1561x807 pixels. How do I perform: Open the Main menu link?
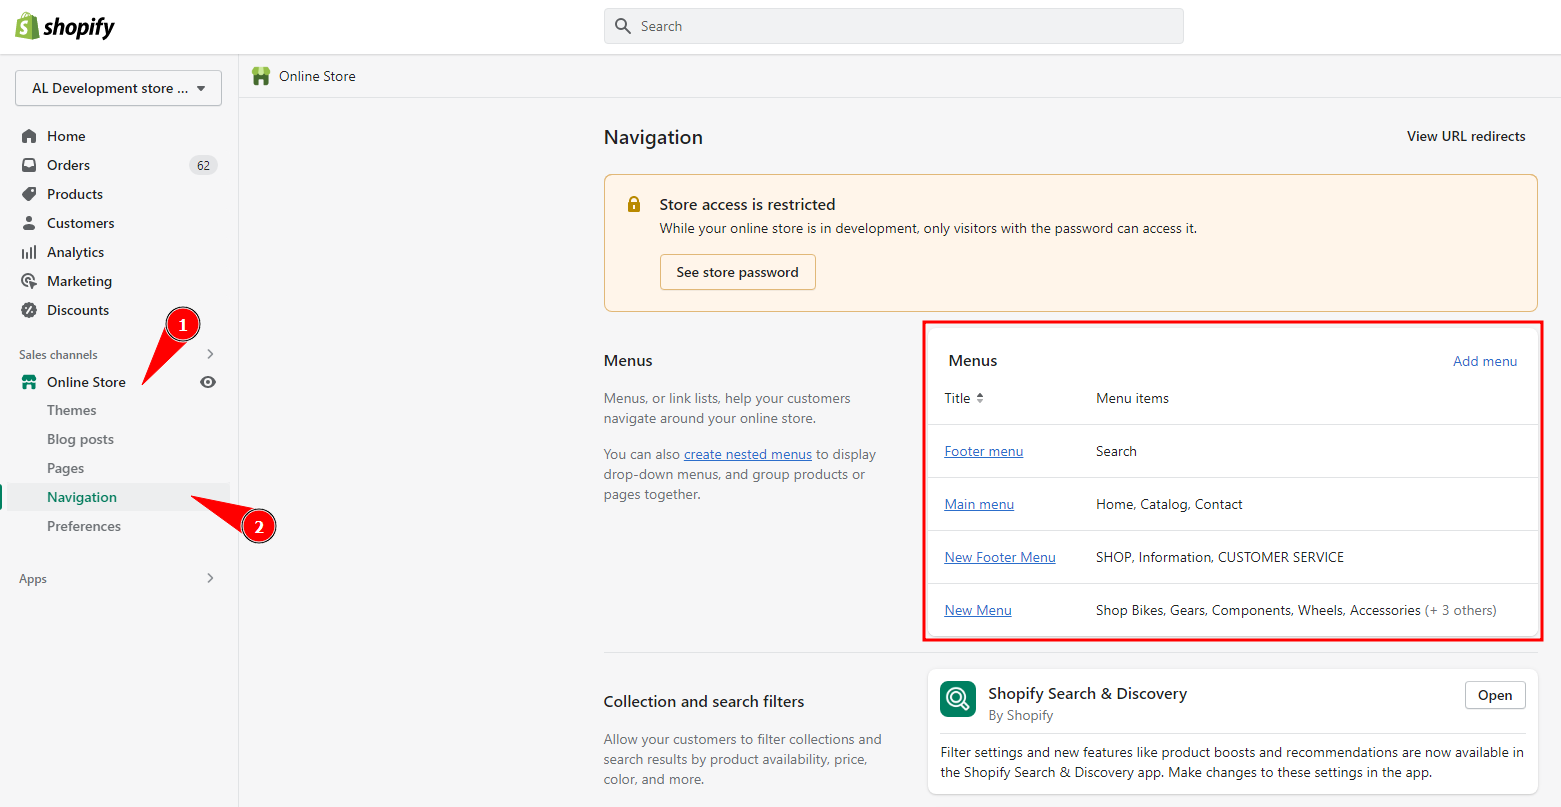point(978,504)
